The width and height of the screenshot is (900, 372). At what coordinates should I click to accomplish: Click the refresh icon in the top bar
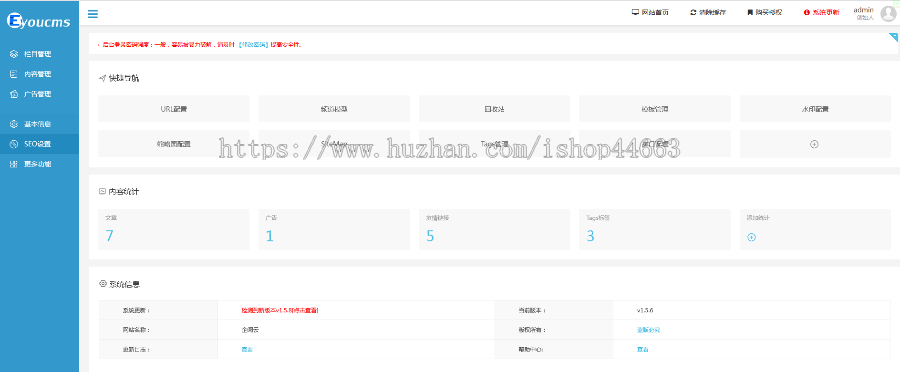point(693,12)
